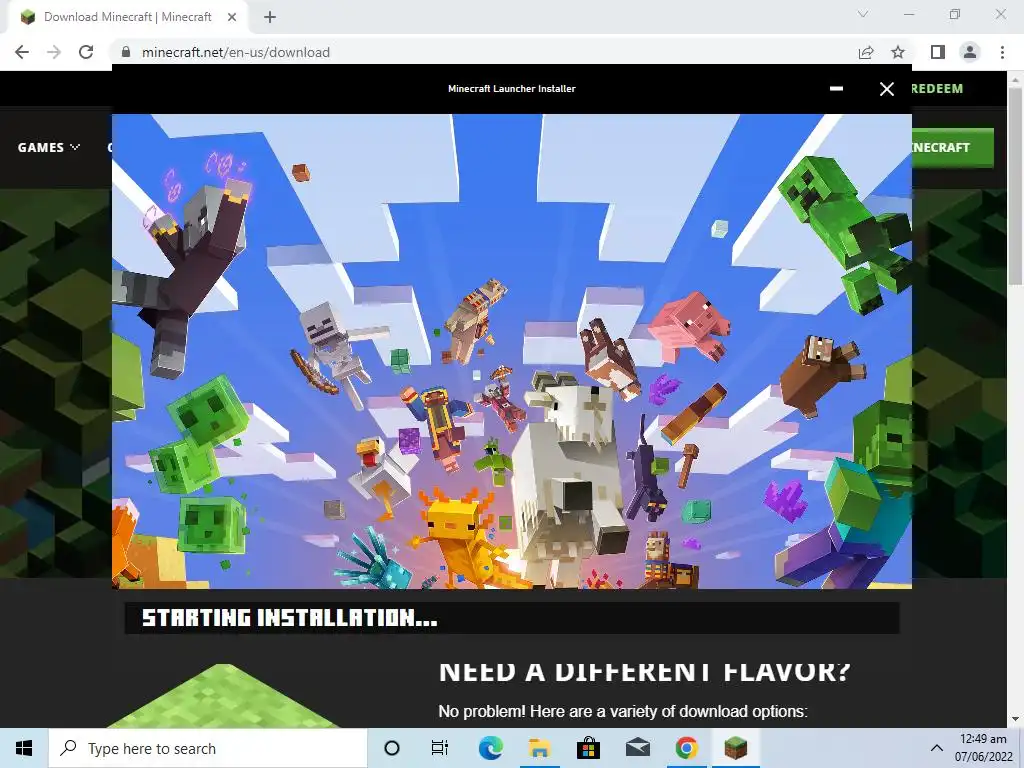Click the 'No problem! Here are a variety' text

[622, 711]
